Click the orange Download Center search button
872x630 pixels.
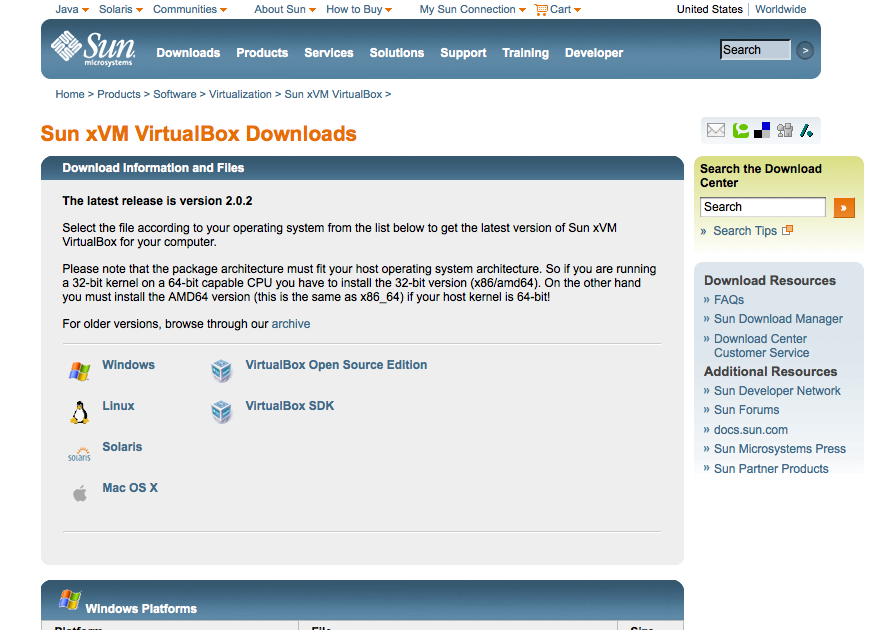tap(844, 208)
